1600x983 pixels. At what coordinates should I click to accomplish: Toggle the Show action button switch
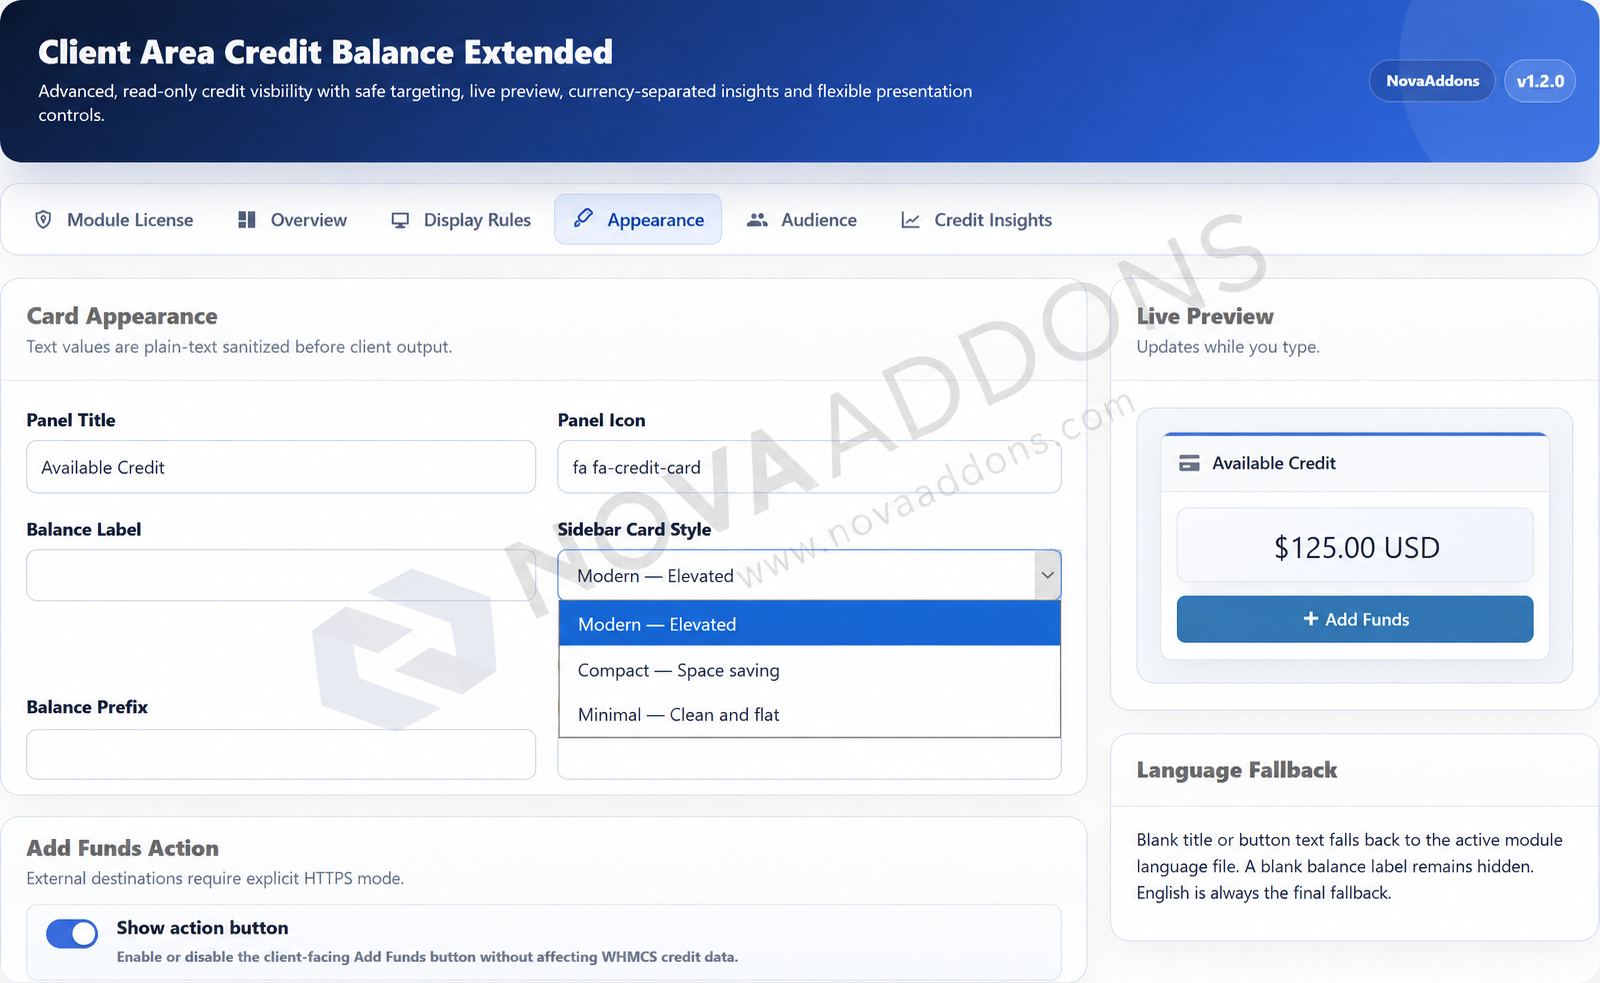coord(72,934)
